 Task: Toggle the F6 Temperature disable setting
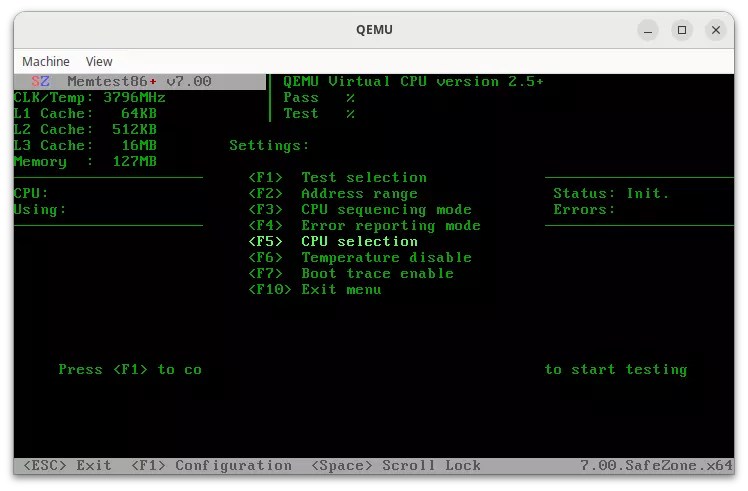[x=360, y=257]
